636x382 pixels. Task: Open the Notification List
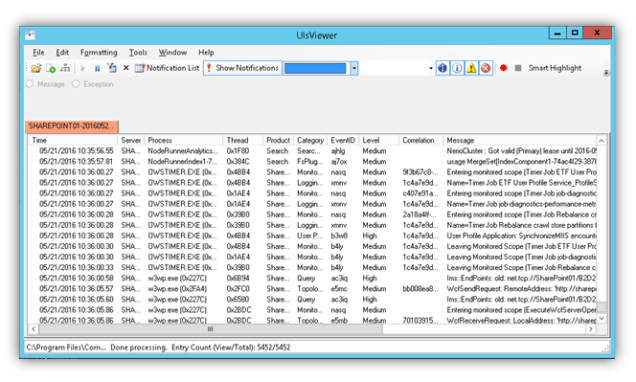168,68
